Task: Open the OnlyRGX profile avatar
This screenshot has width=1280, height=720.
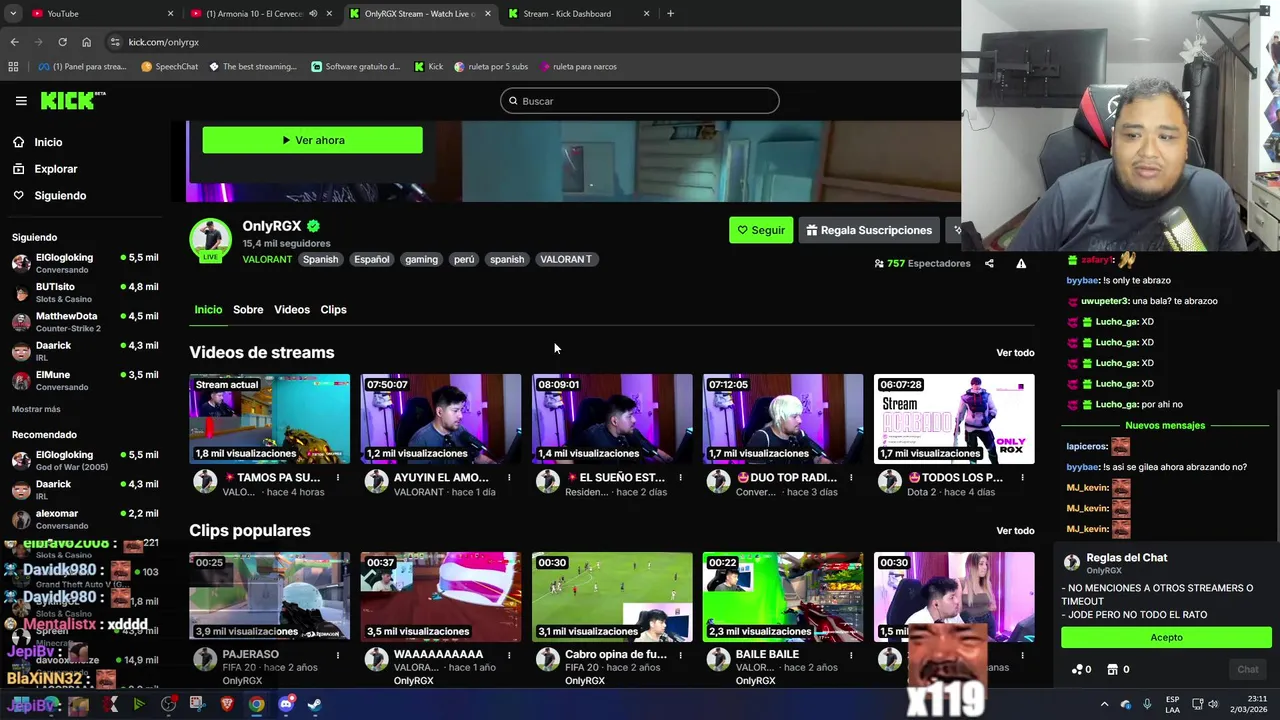Action: tap(210, 240)
